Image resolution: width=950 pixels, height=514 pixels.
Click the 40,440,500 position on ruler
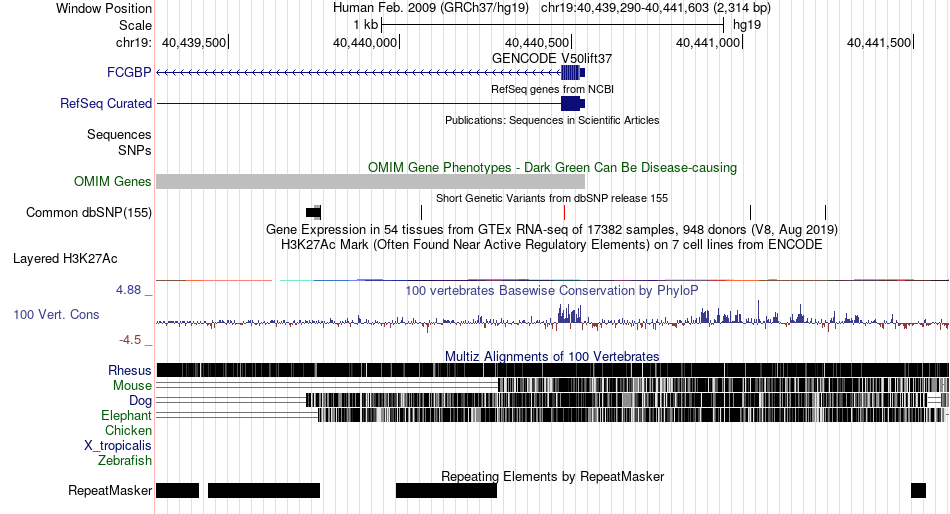(x=537, y=42)
